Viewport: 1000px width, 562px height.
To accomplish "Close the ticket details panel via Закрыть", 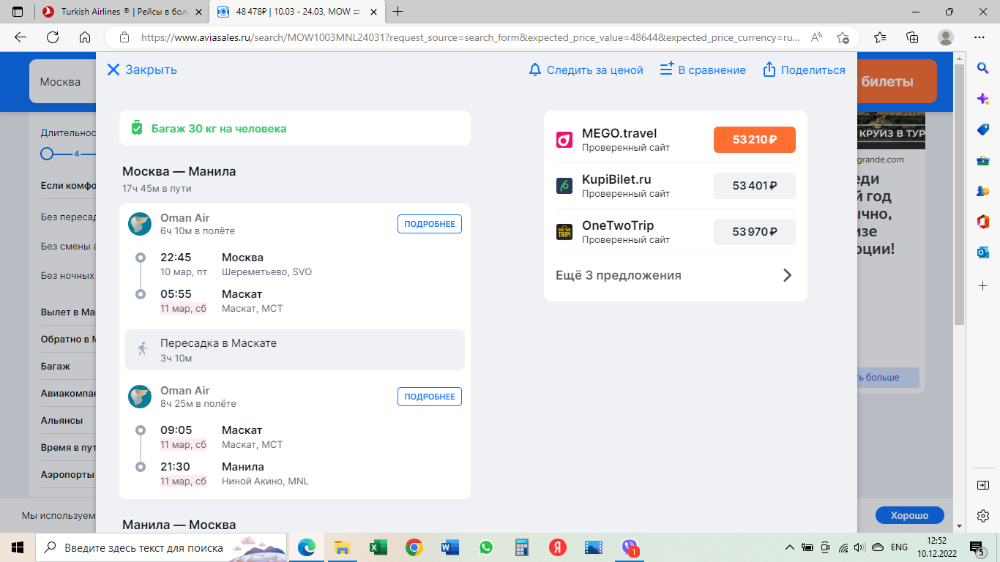I will (142, 70).
